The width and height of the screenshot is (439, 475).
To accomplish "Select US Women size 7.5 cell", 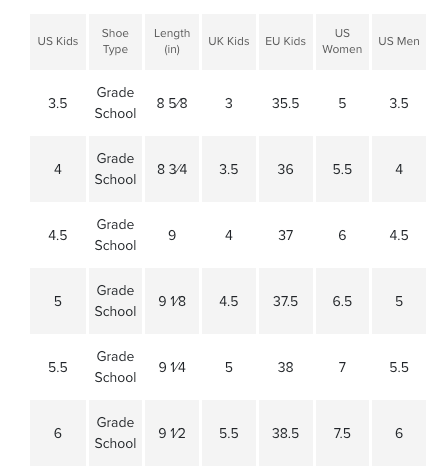I will coord(342,433).
